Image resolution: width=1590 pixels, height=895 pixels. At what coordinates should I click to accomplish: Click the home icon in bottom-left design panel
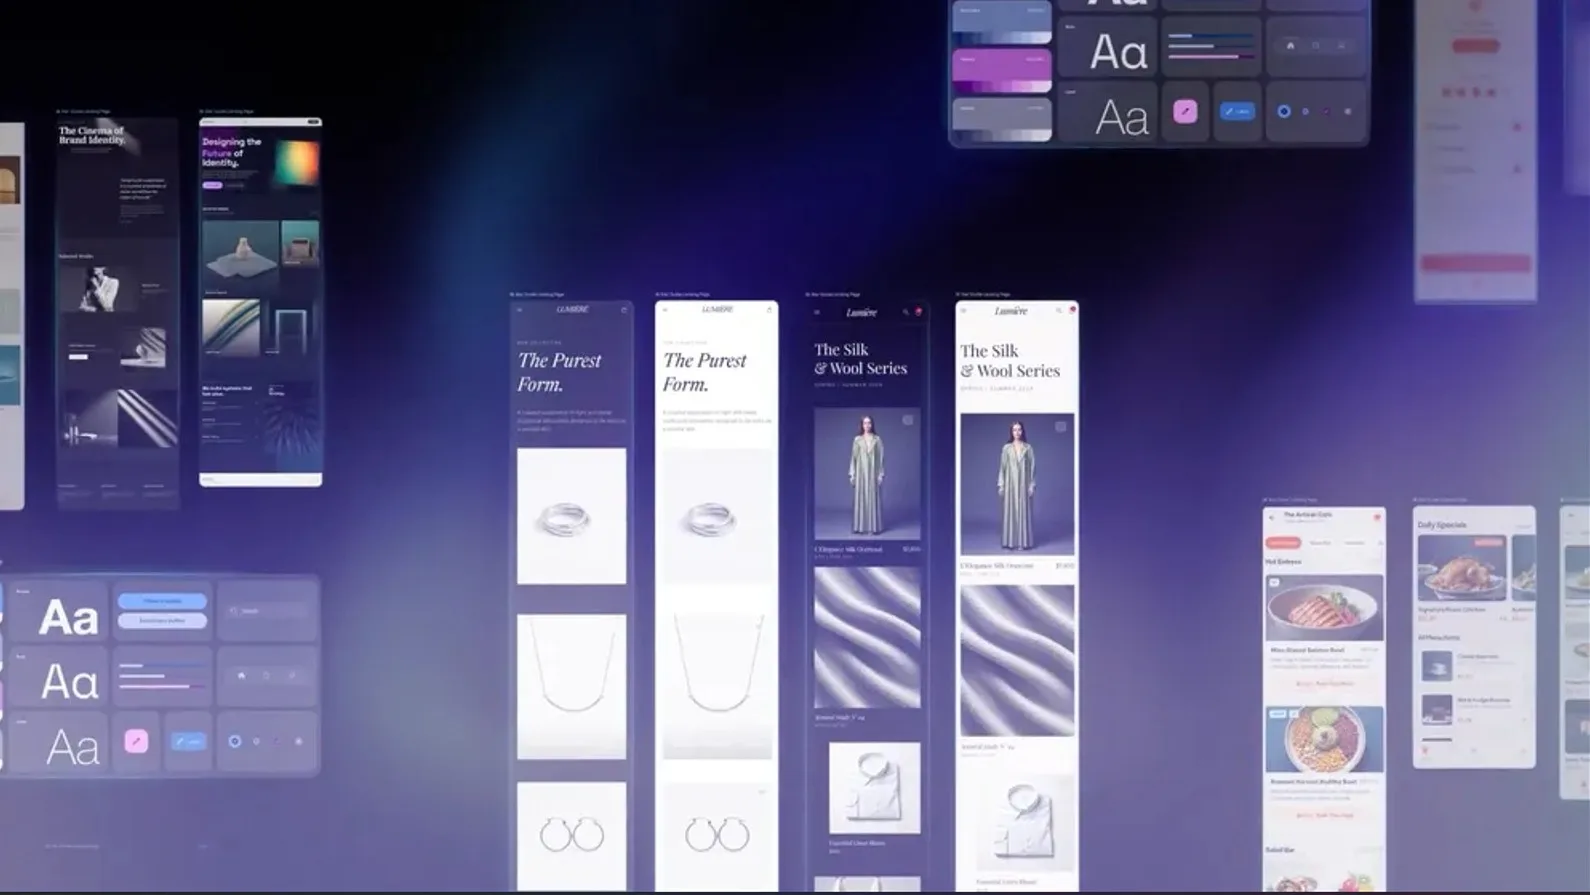241,676
